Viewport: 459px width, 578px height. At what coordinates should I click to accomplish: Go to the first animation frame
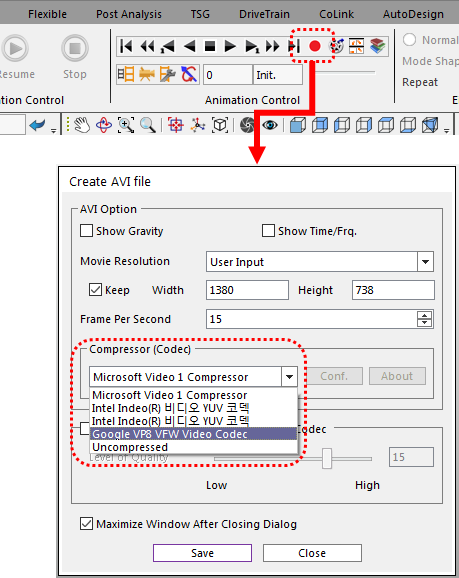click(126, 46)
